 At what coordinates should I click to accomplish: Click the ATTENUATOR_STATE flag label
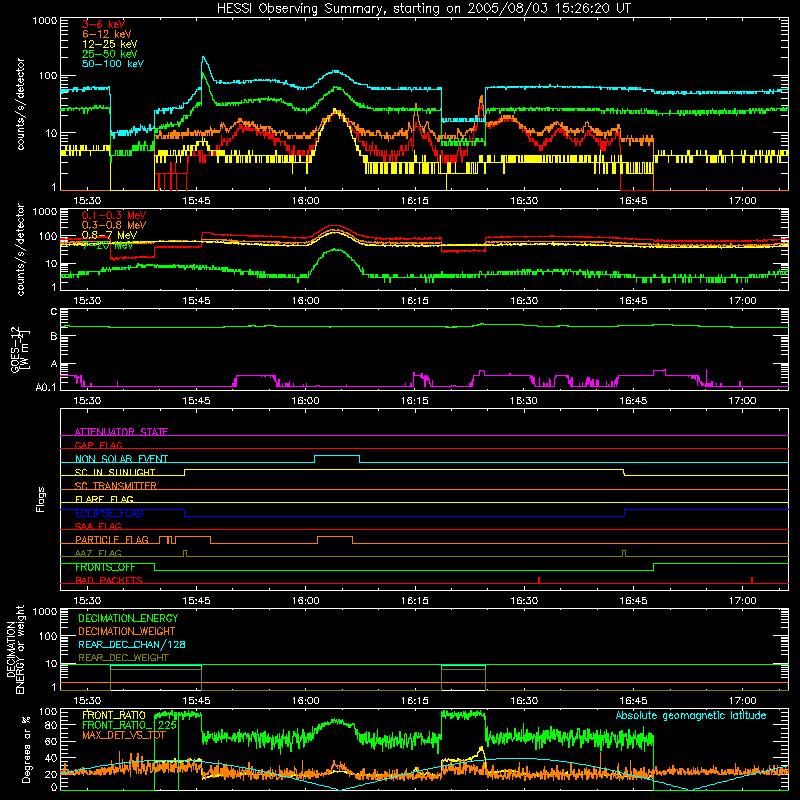point(121,432)
